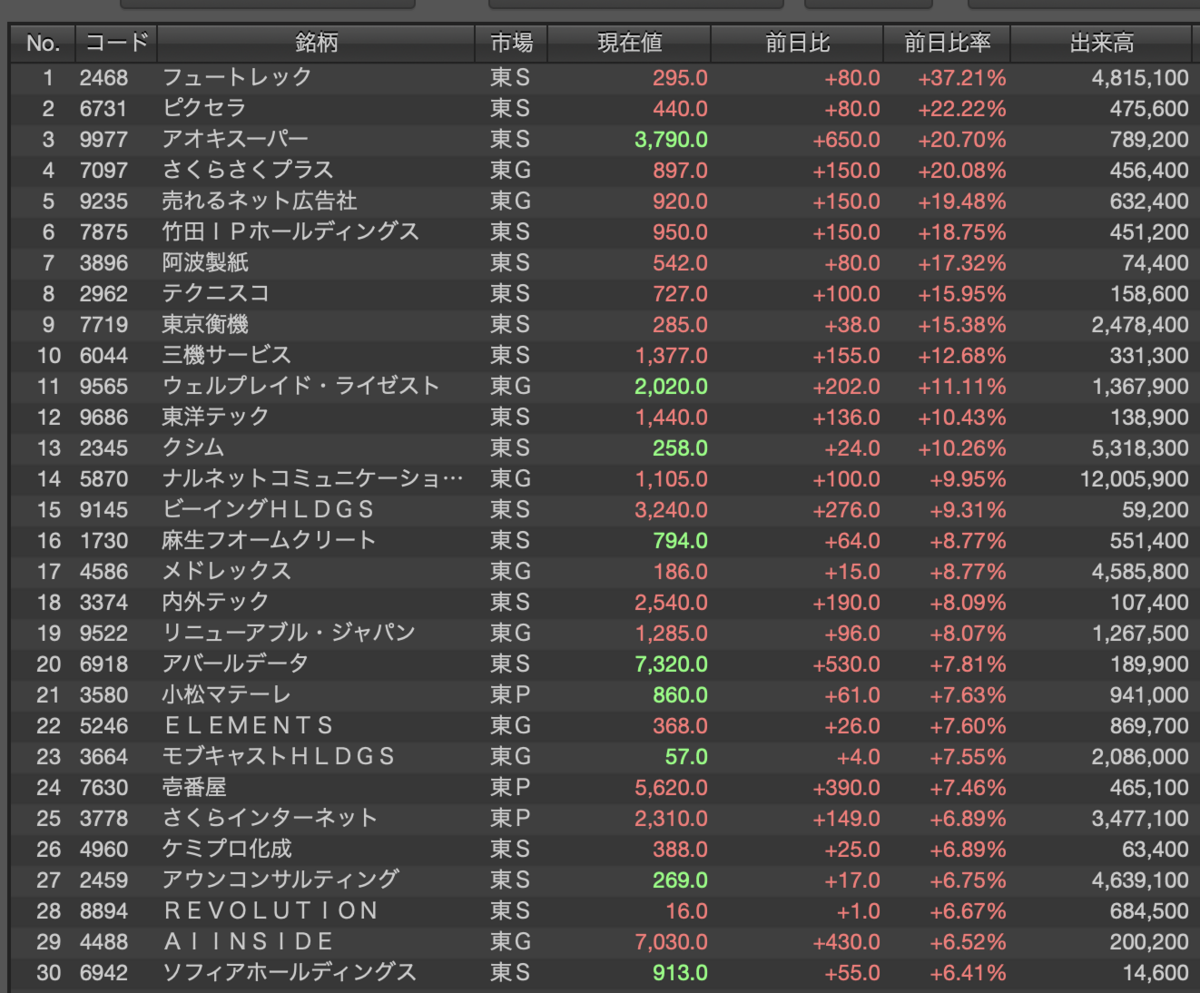Sort by the 出来高 column header
1200x993 pixels.
click(x=1102, y=44)
